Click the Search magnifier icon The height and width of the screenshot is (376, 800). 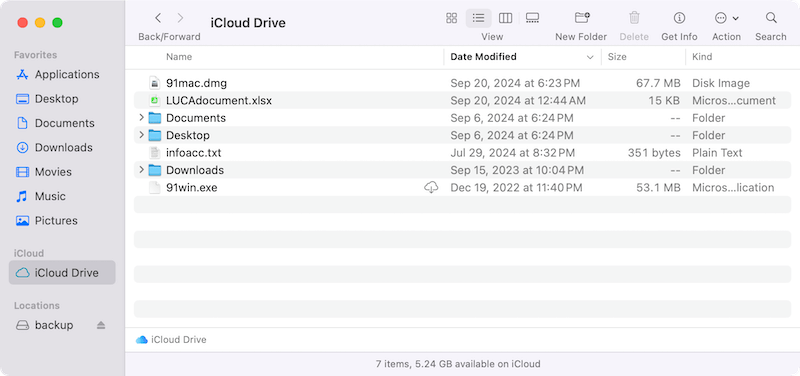(771, 18)
